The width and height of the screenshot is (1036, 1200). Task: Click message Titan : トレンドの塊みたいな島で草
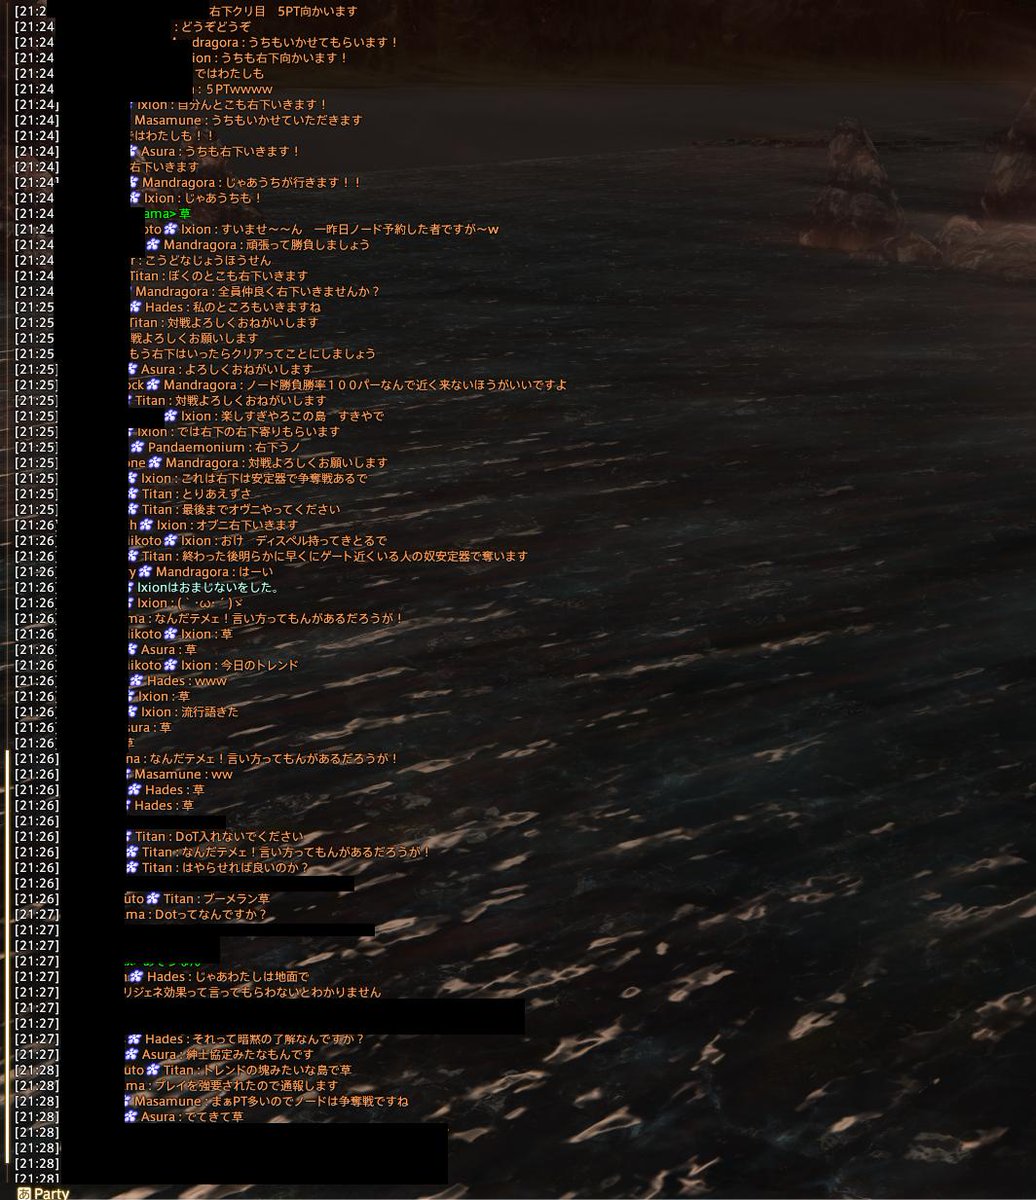tap(257, 1071)
